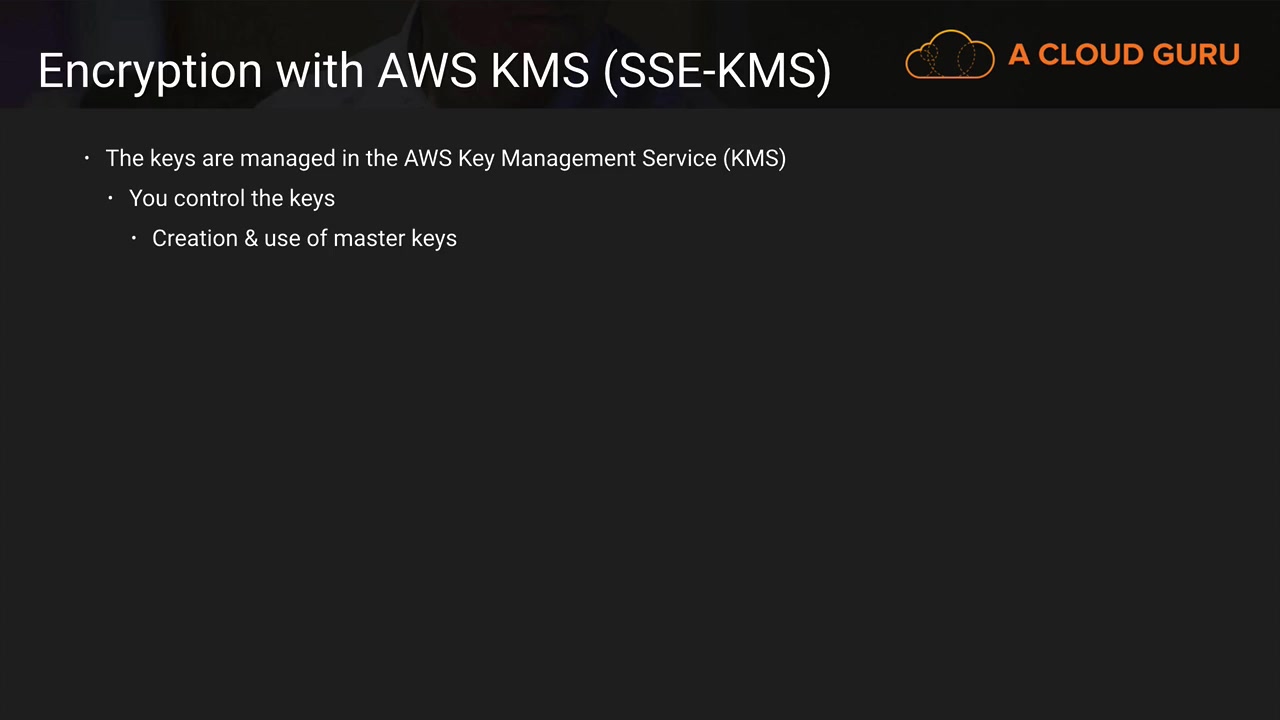Click the bullet dot before "You control the keys"
Screen dimensions: 1280x720
111,198
